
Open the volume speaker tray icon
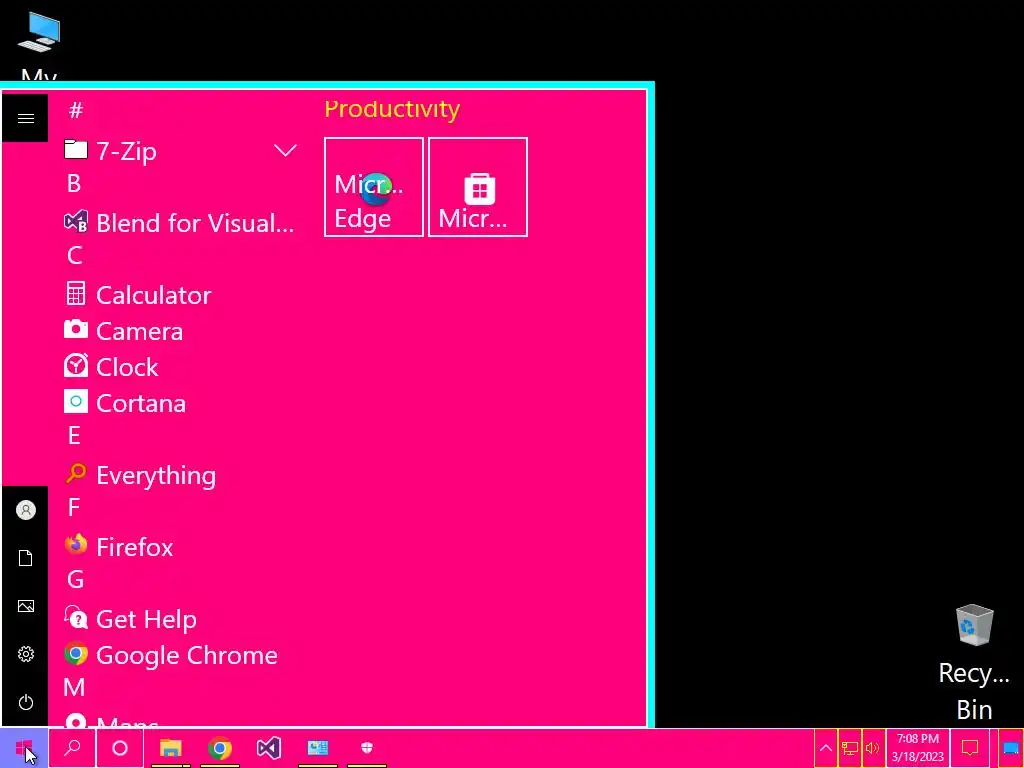point(872,748)
